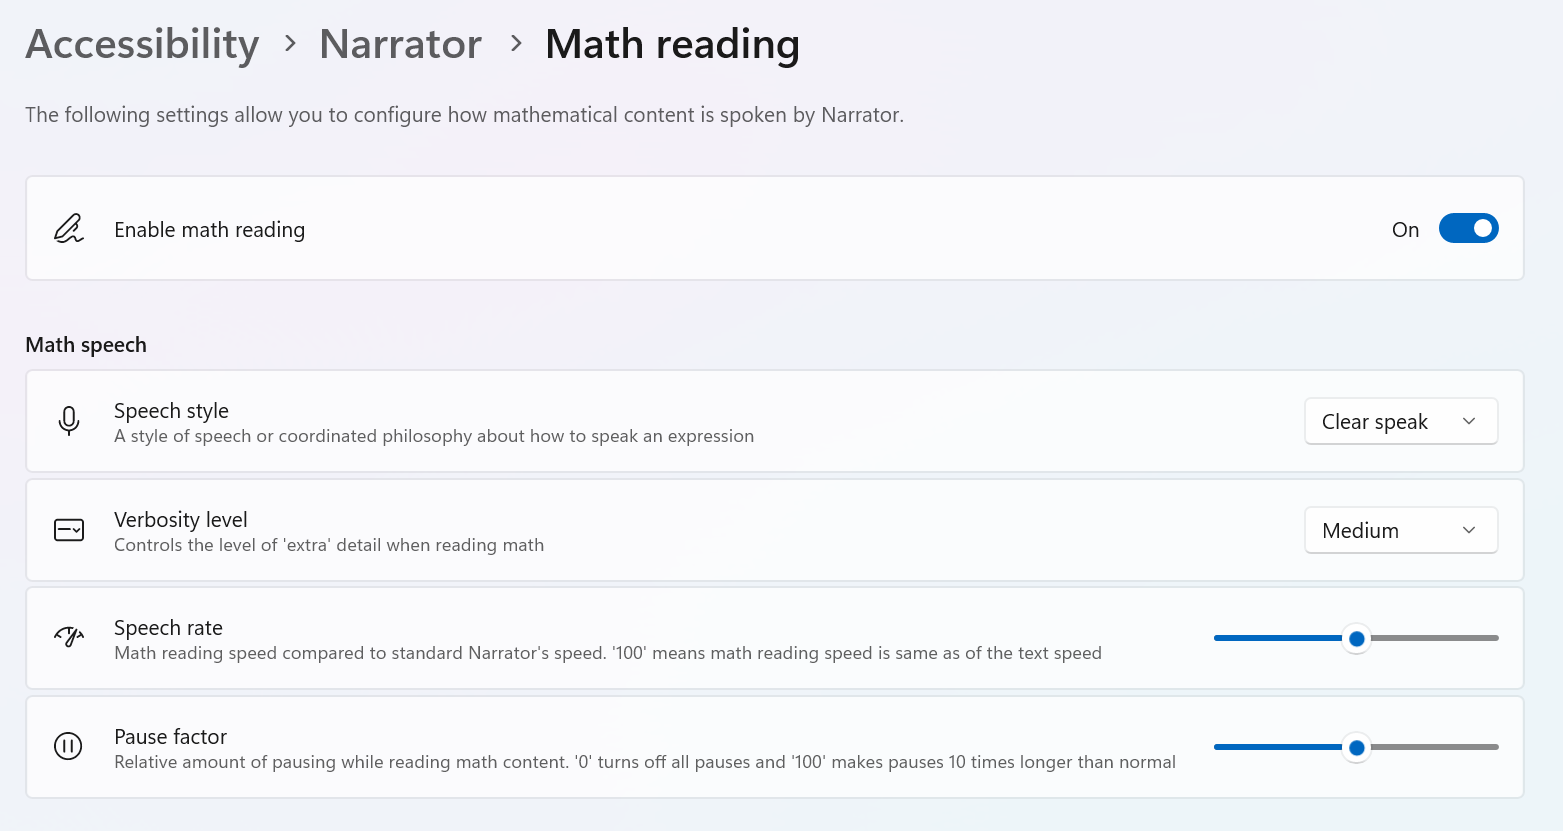Click the Pause factor pause icon
This screenshot has width=1563, height=831.
tap(68, 746)
